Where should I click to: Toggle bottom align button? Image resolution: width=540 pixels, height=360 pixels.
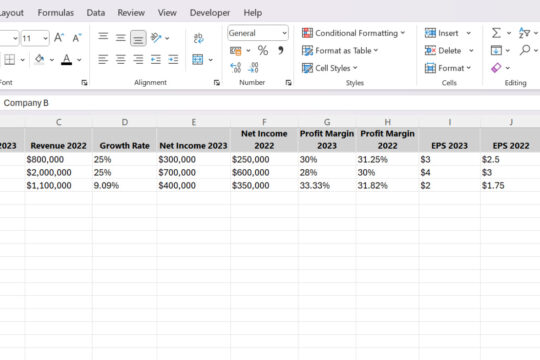[138, 38]
